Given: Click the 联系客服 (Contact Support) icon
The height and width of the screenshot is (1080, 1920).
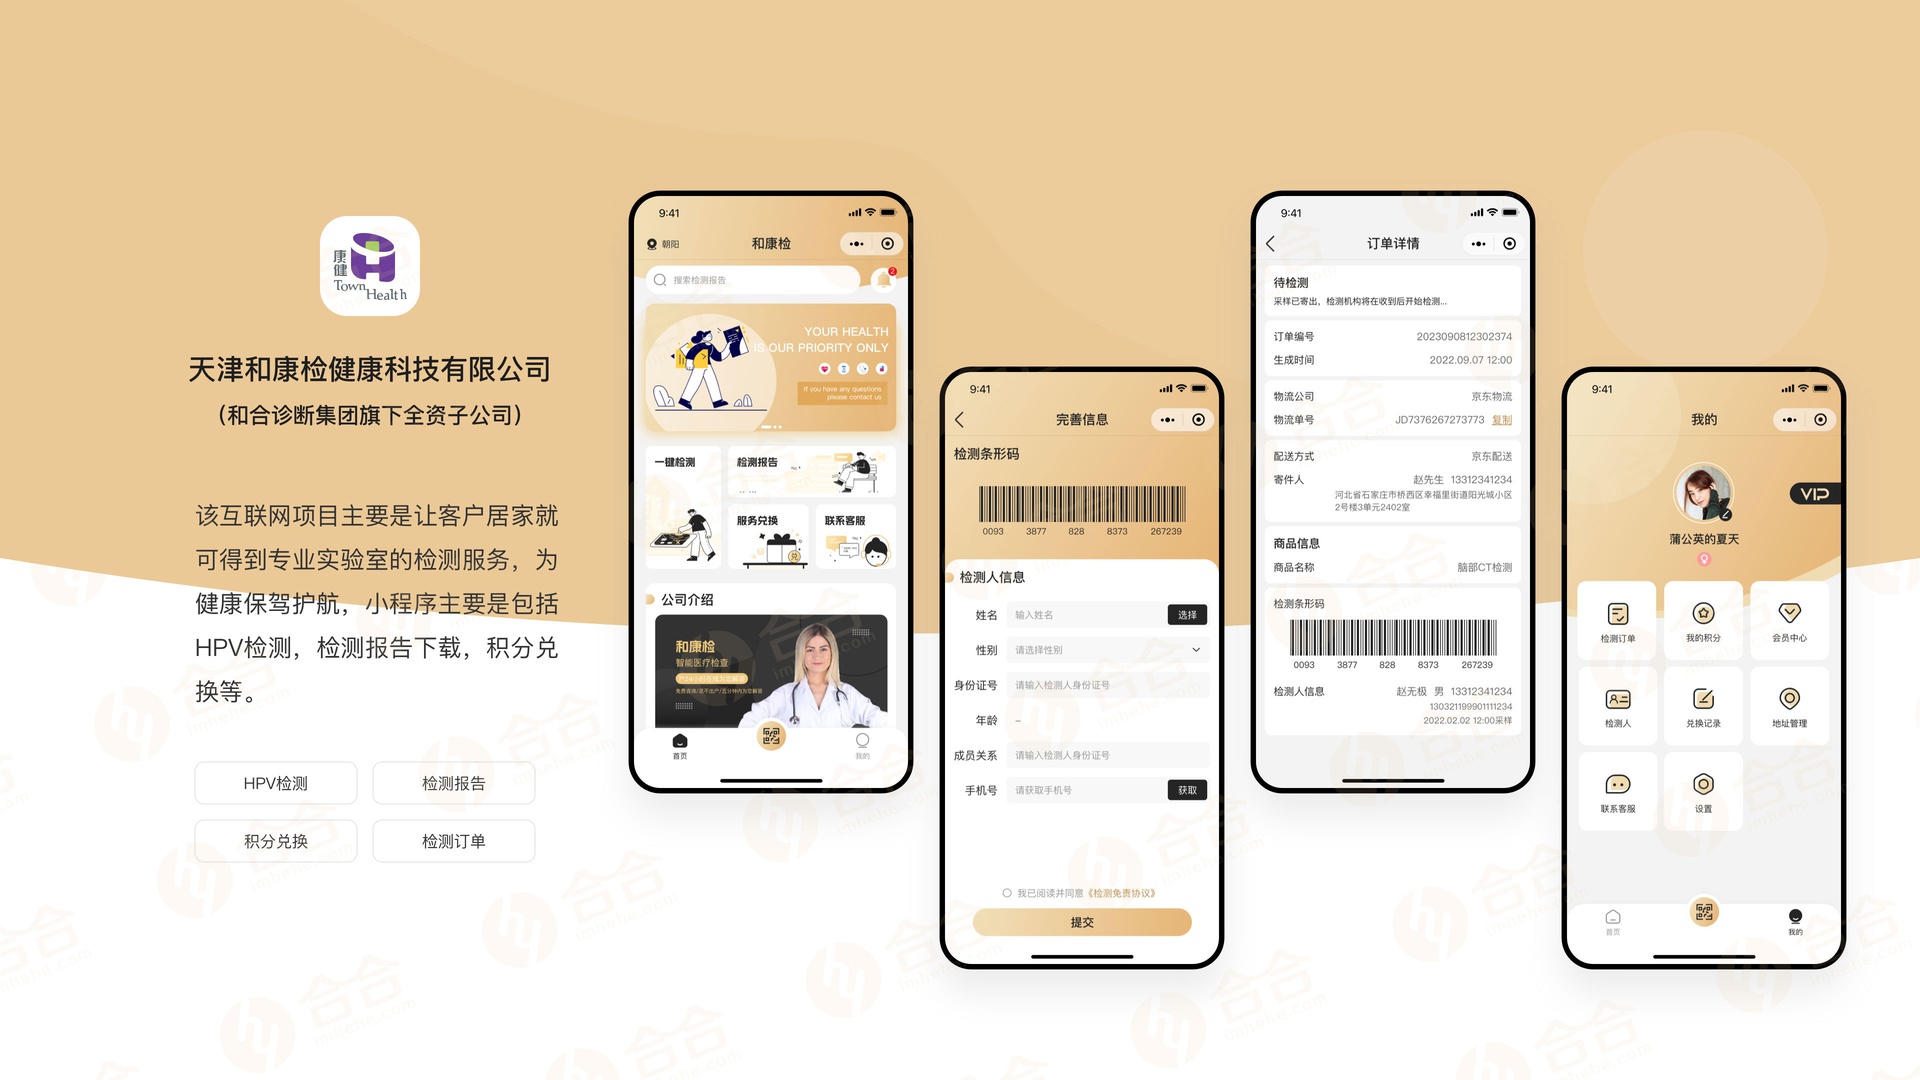Looking at the screenshot, I should [1615, 791].
